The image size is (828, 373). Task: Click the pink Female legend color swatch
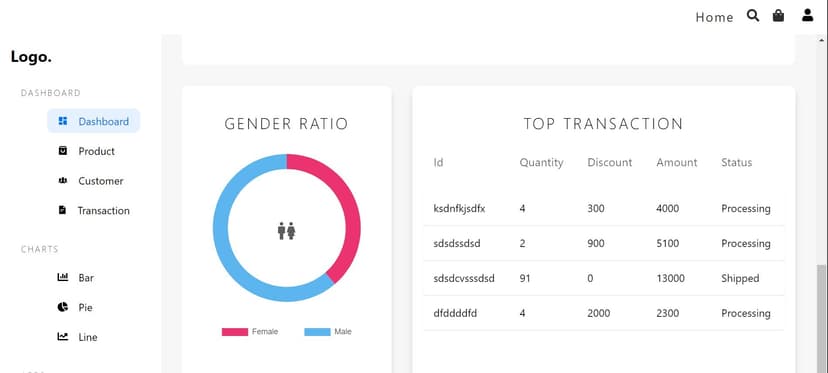pos(235,332)
